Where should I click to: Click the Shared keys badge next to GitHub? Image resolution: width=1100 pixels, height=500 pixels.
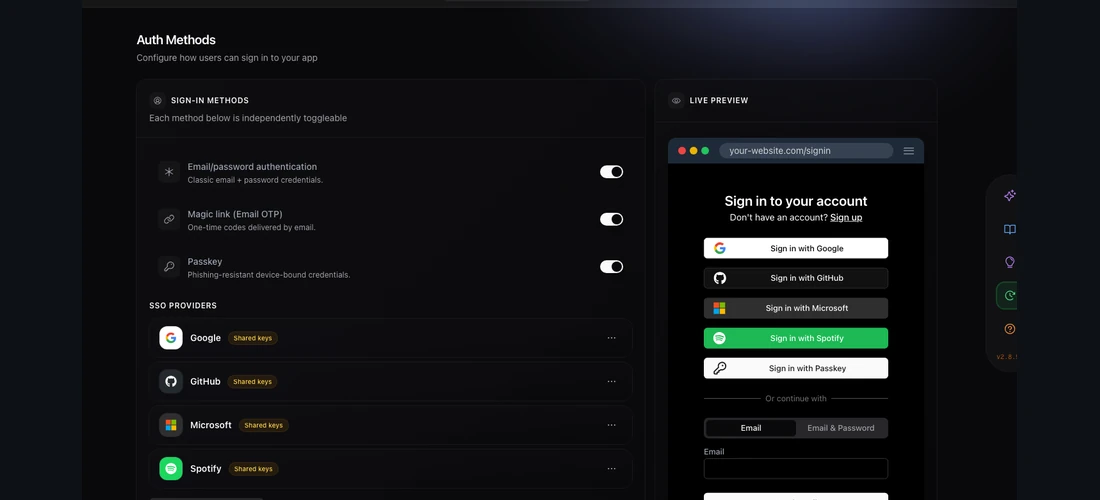[253, 381]
